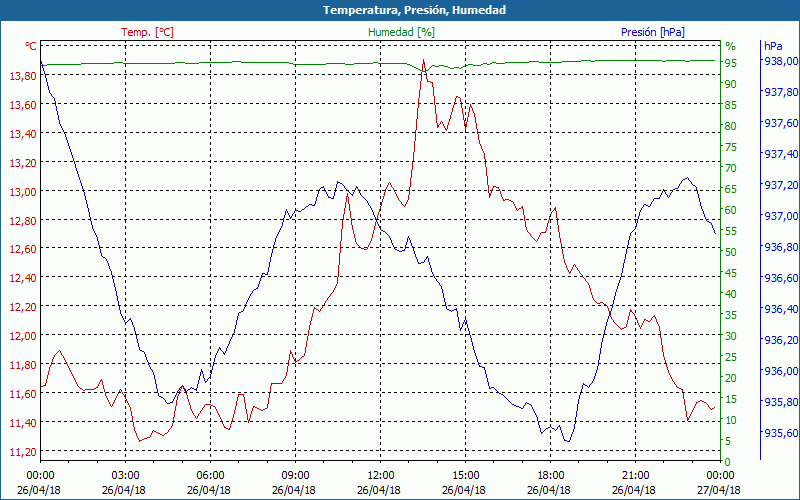The height and width of the screenshot is (500, 800).
Task: Click temperature axis value 12,40
Action: (x=22, y=278)
